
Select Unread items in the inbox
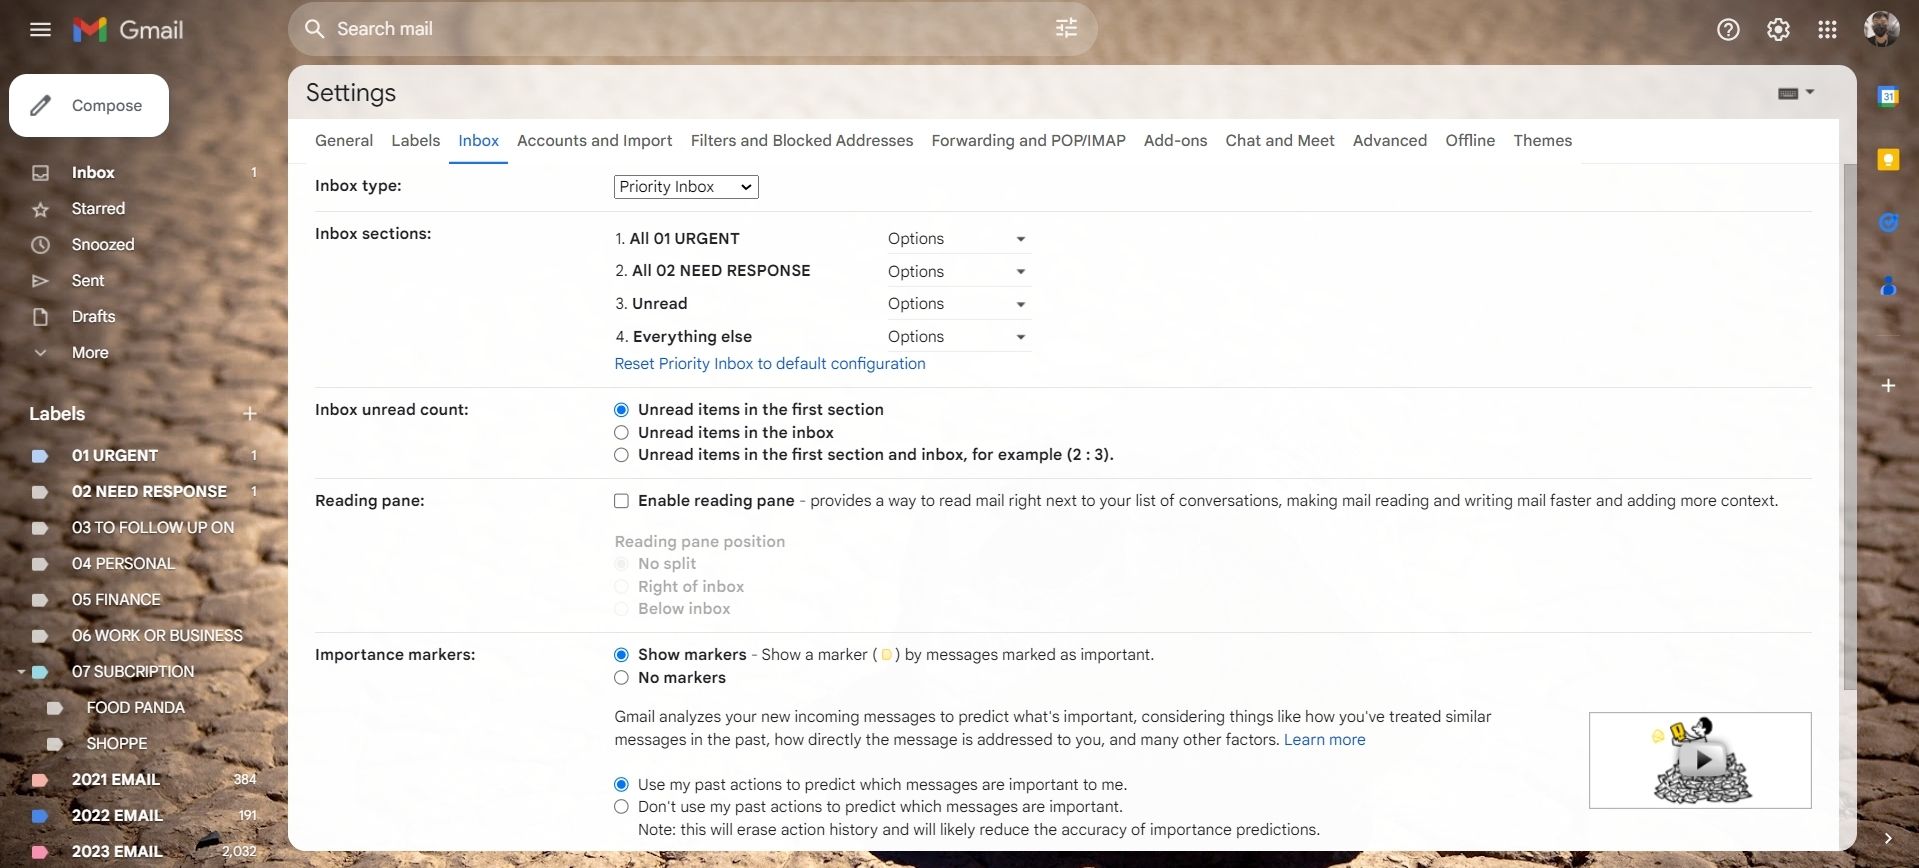[621, 433]
